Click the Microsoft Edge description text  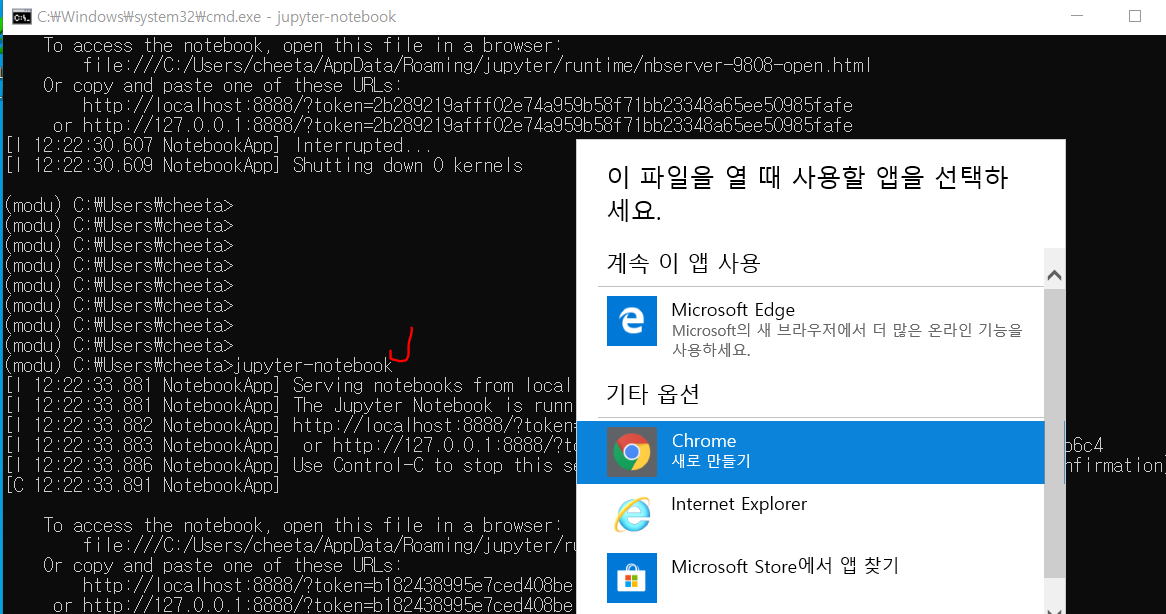click(847, 340)
